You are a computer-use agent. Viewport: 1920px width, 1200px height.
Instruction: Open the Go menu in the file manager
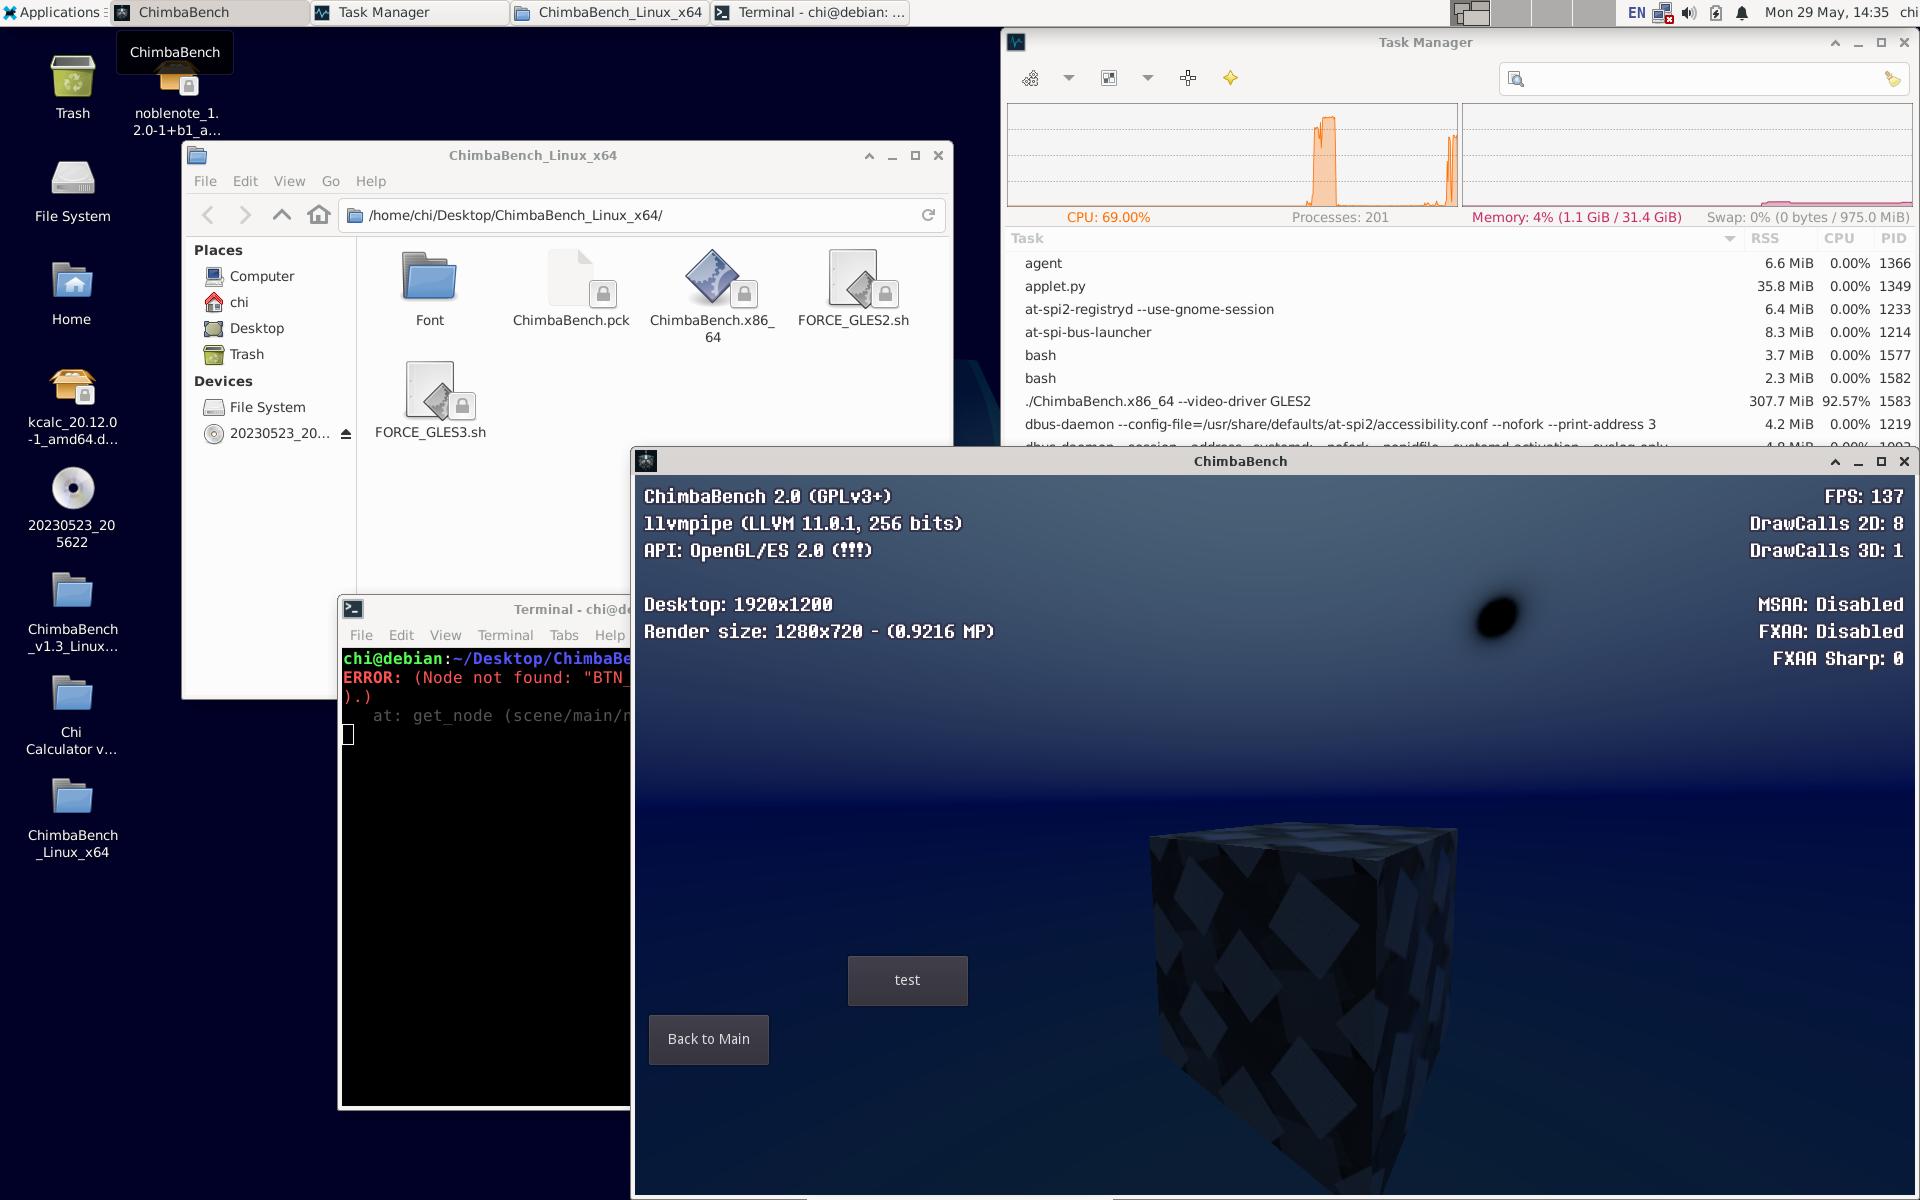[x=330, y=181]
